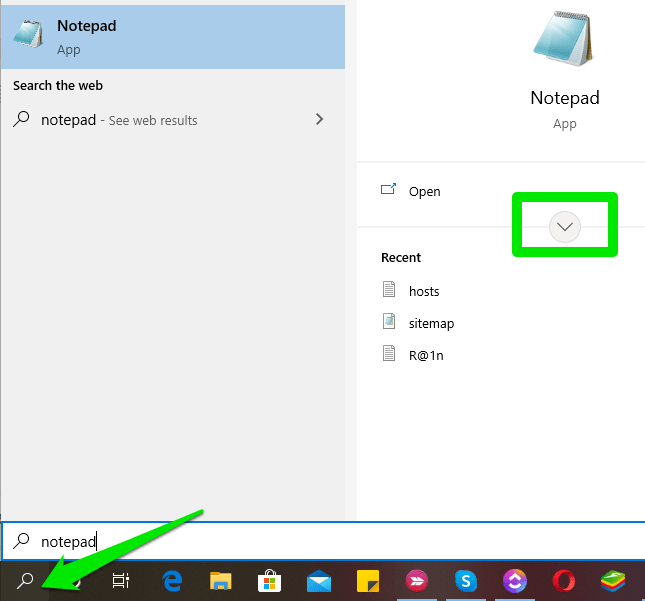The image size is (645, 601).
Task: Open Mail app from taskbar
Action: 319,581
